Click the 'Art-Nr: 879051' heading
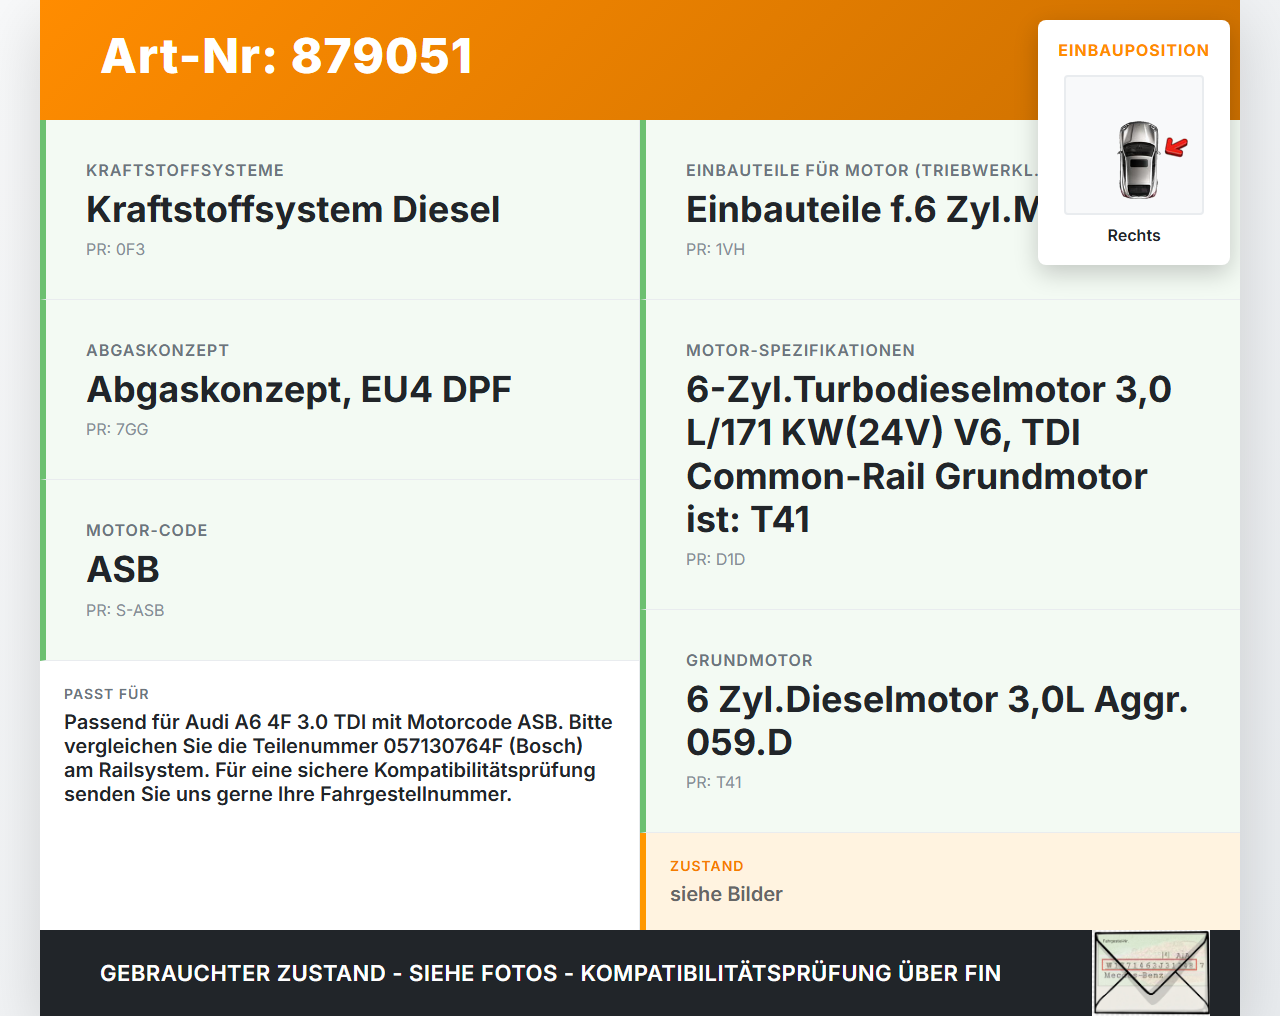 (x=287, y=56)
